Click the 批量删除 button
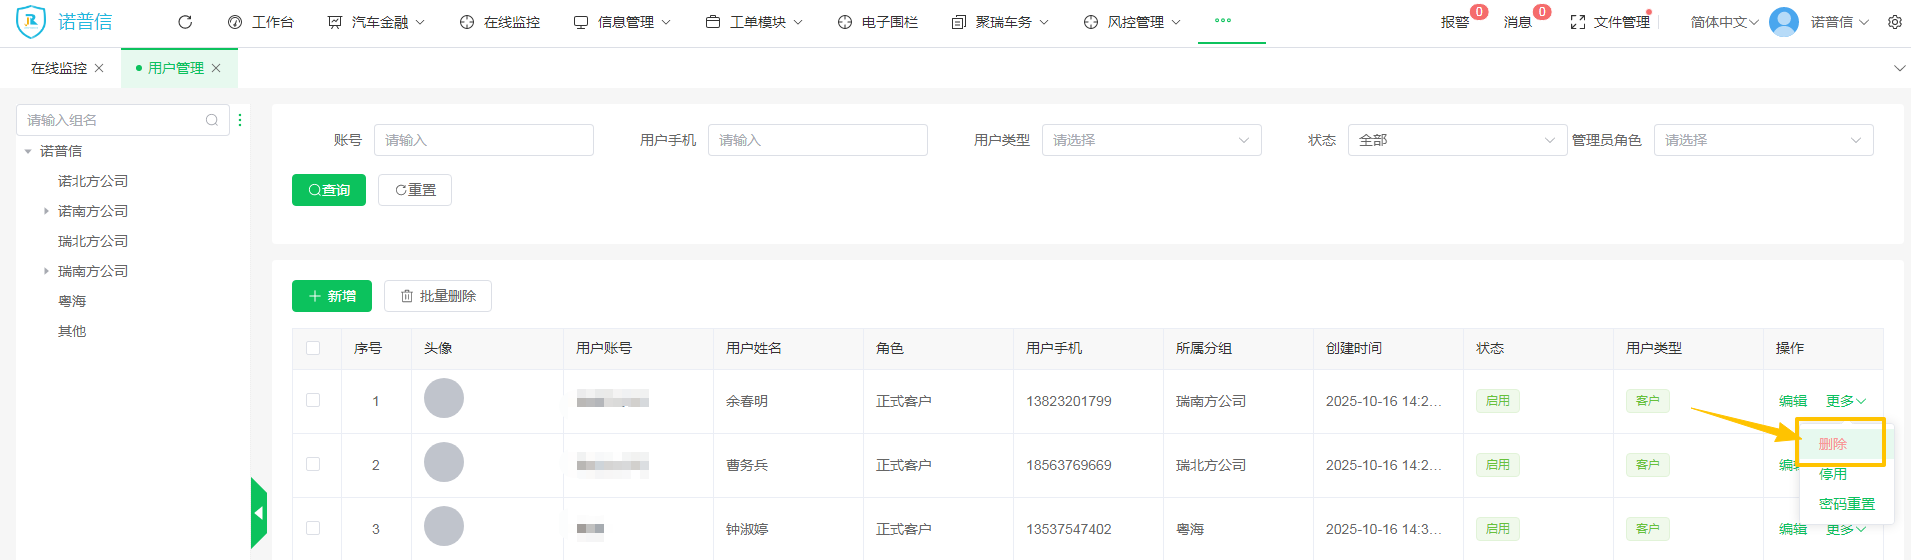Image resolution: width=1911 pixels, height=560 pixels. pyautogui.click(x=438, y=296)
